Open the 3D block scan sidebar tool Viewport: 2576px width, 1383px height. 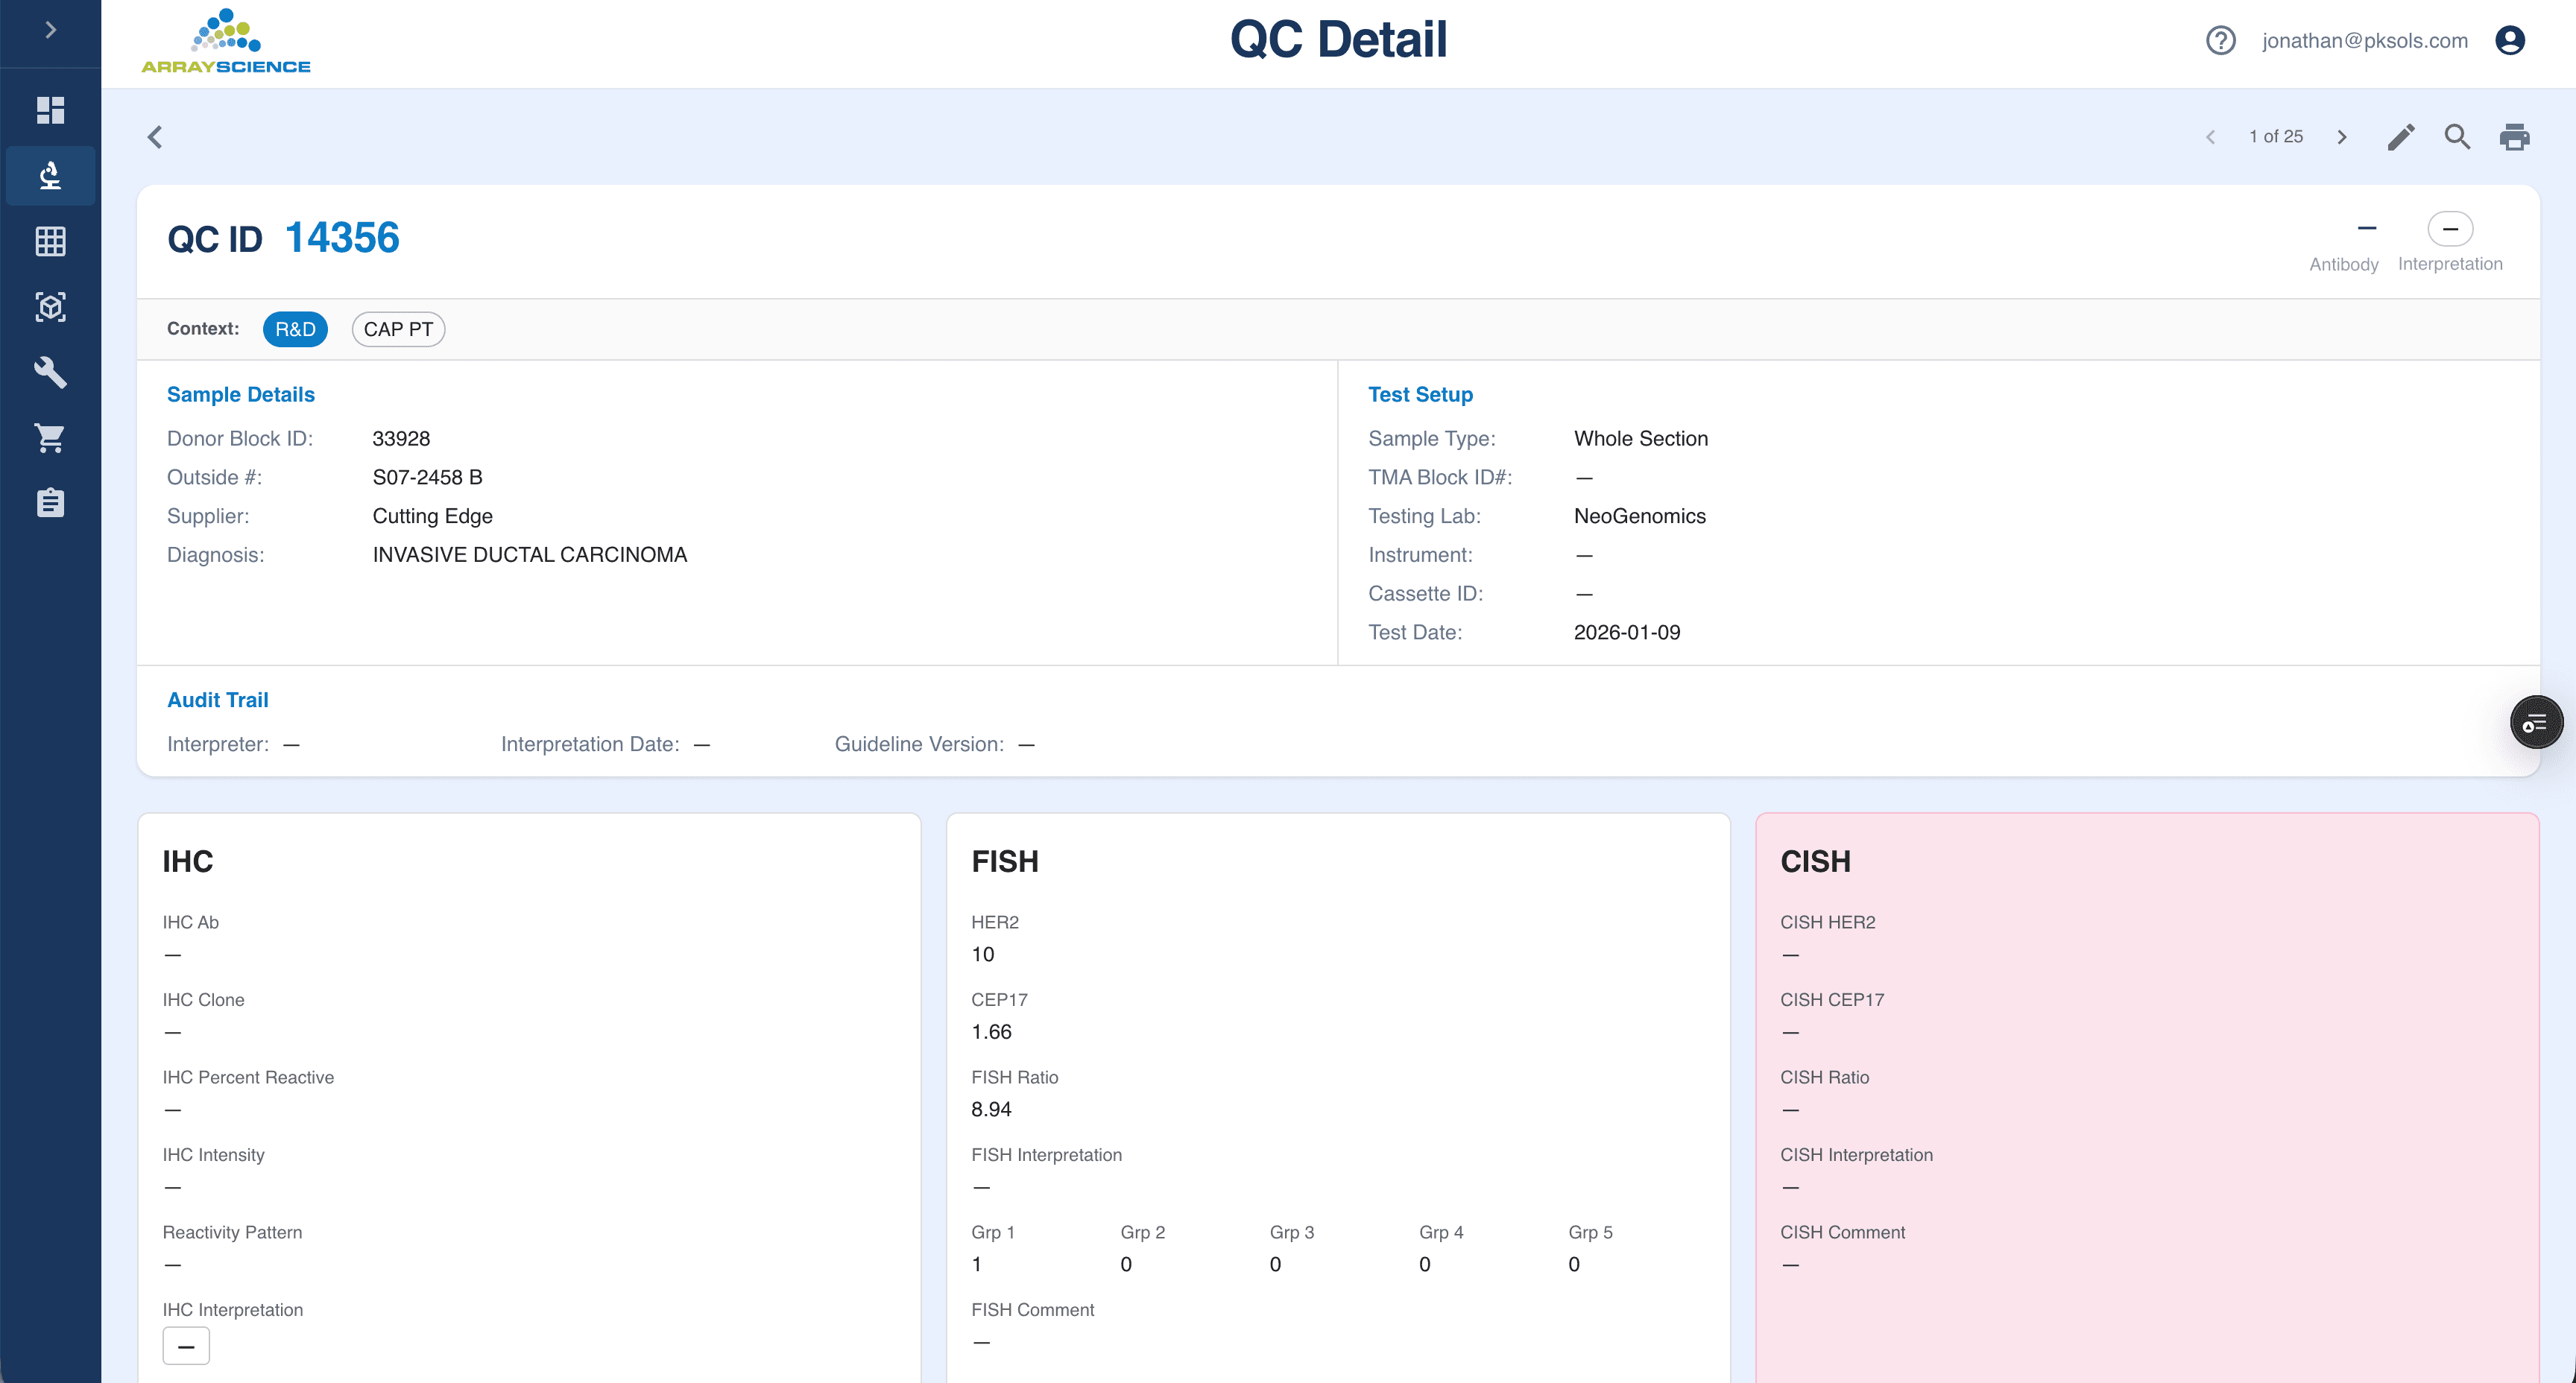pyautogui.click(x=50, y=307)
